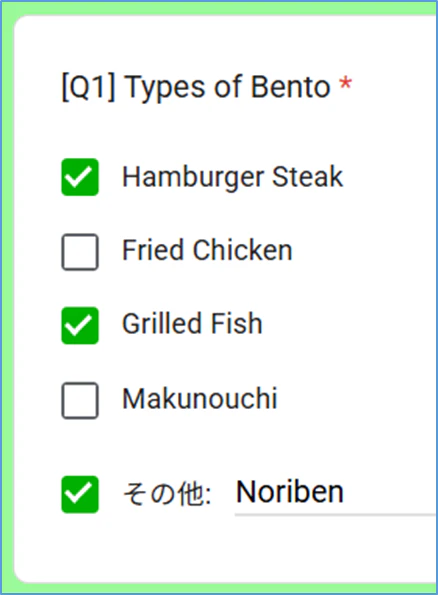Click the white checkmark icon beside Grilled Fish
Viewport: 438px width, 595px height.
click(78, 326)
